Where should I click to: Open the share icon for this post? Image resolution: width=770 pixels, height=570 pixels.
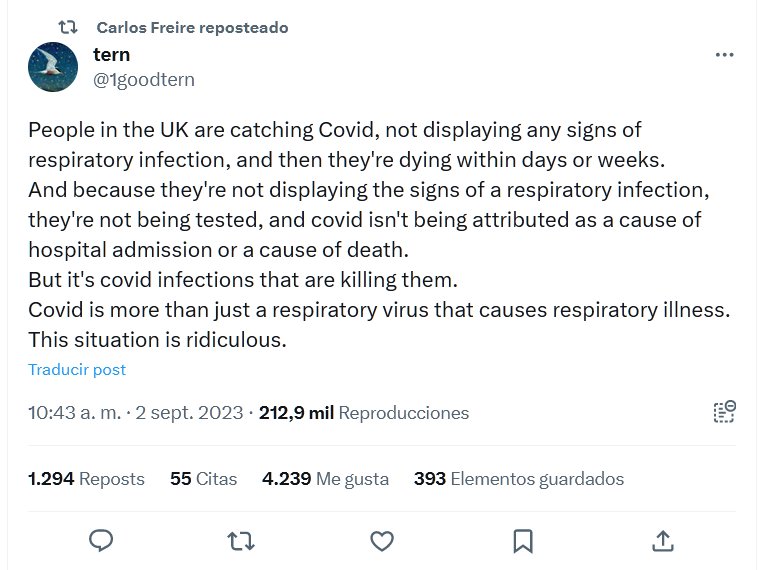(662, 541)
